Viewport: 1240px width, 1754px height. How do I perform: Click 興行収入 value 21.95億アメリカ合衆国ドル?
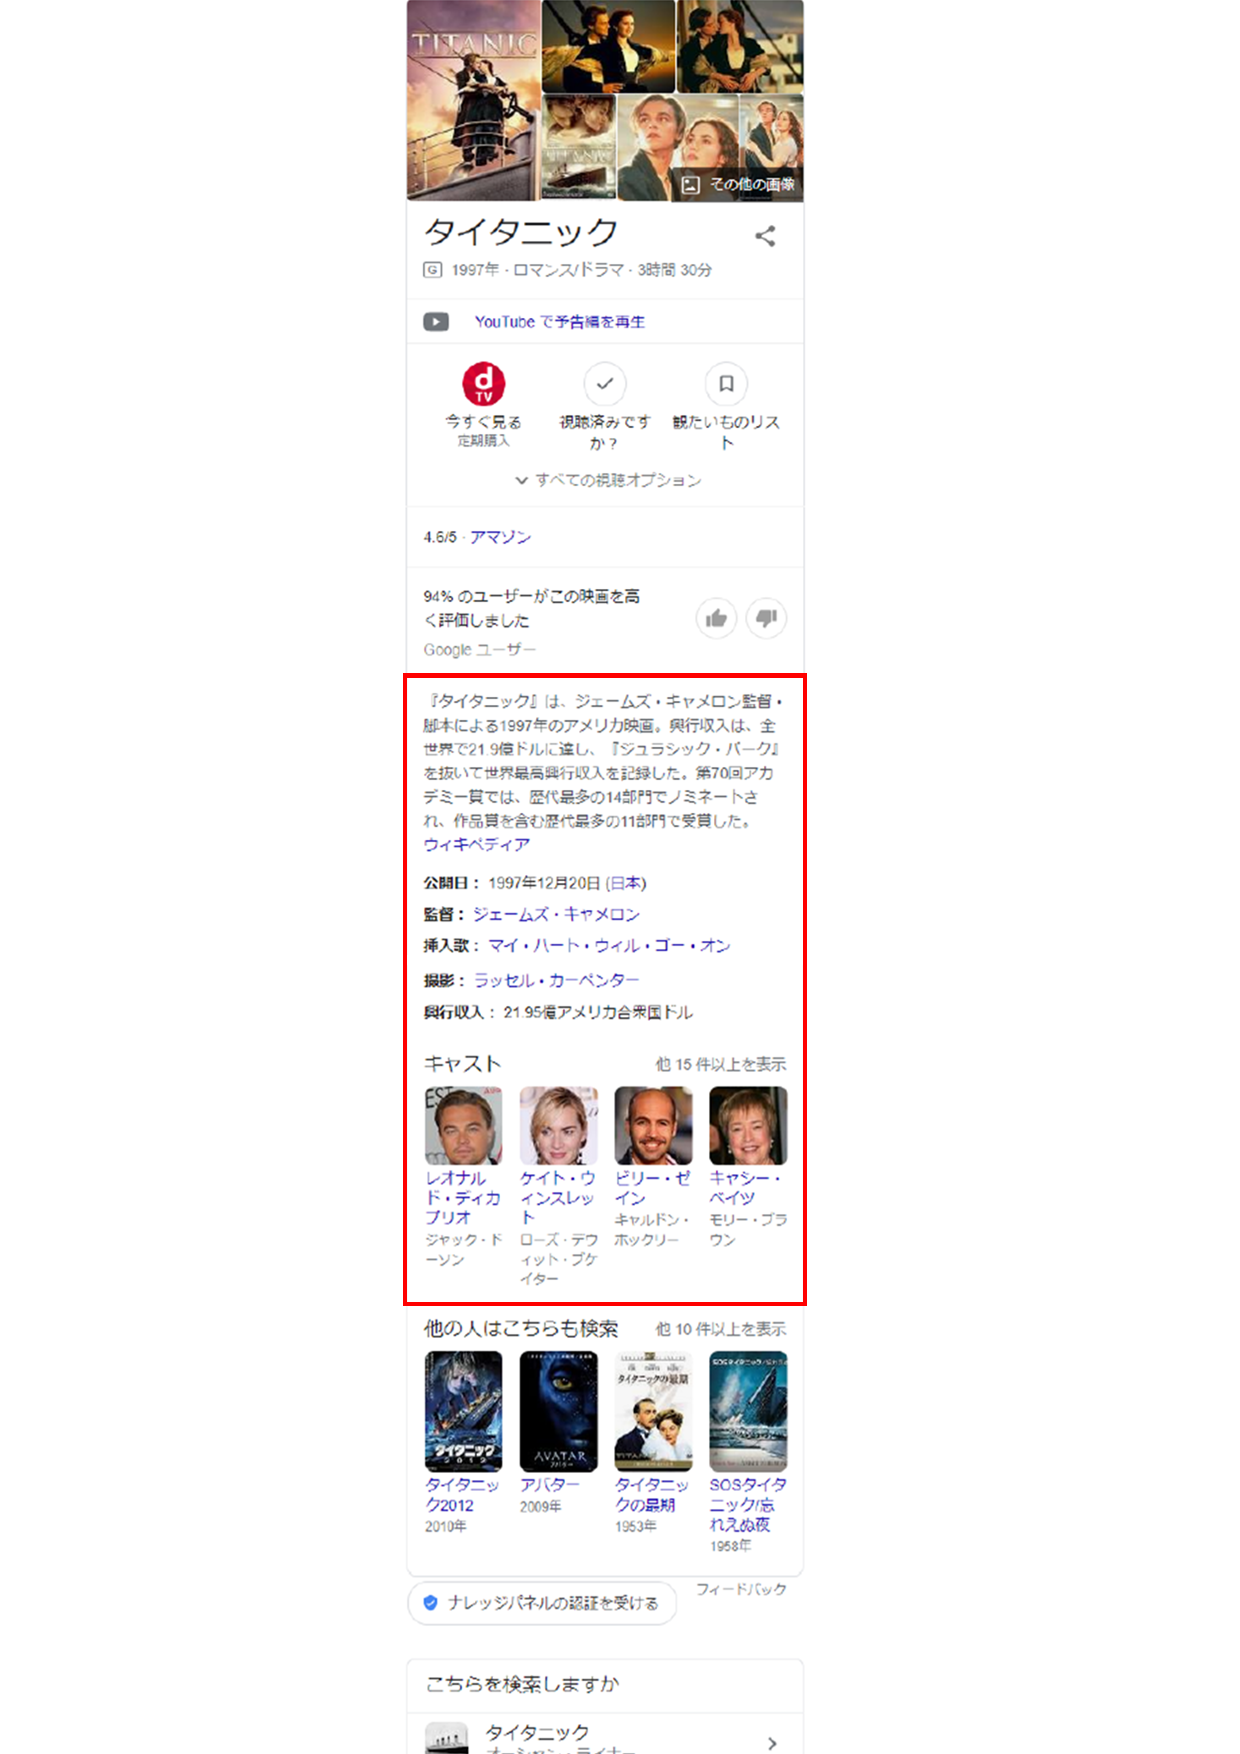click(x=598, y=1012)
